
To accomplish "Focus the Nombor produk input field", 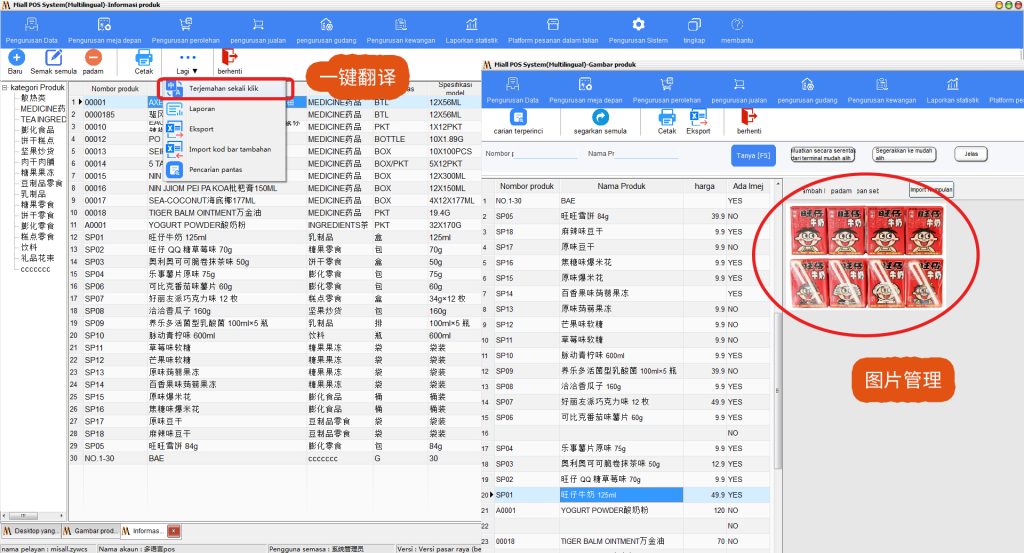I will [546, 154].
